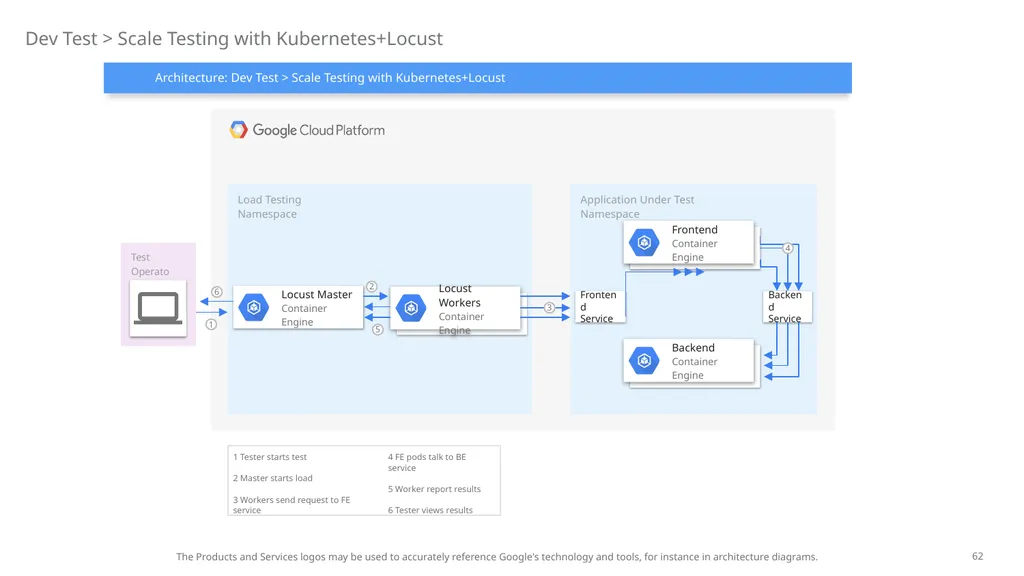The image size is (1024, 576).
Task: Click the Google Cloud Platform text
Action: pos(319,130)
